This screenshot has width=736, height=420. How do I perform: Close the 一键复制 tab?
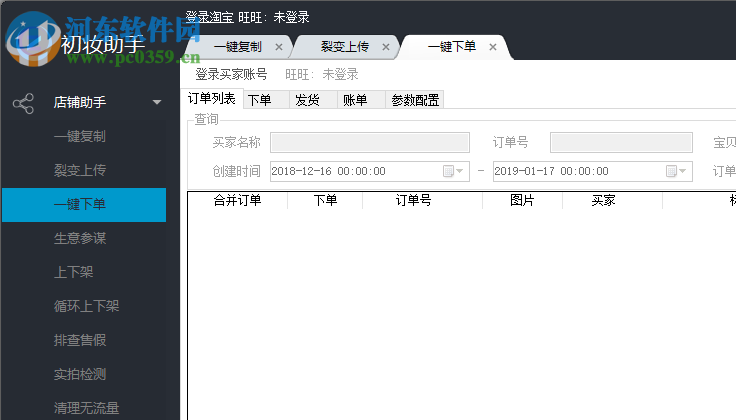pos(279,47)
